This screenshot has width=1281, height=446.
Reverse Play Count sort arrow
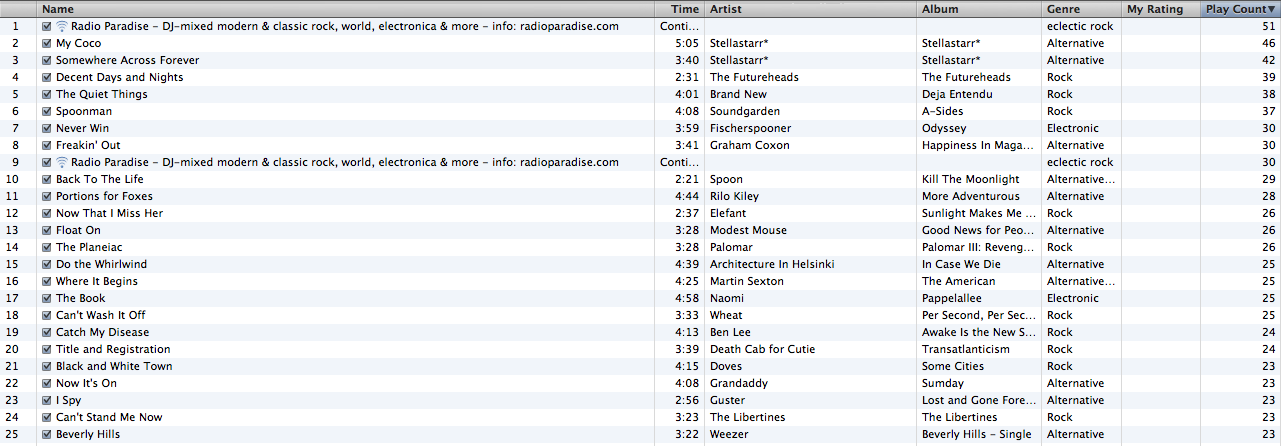pos(1271,9)
